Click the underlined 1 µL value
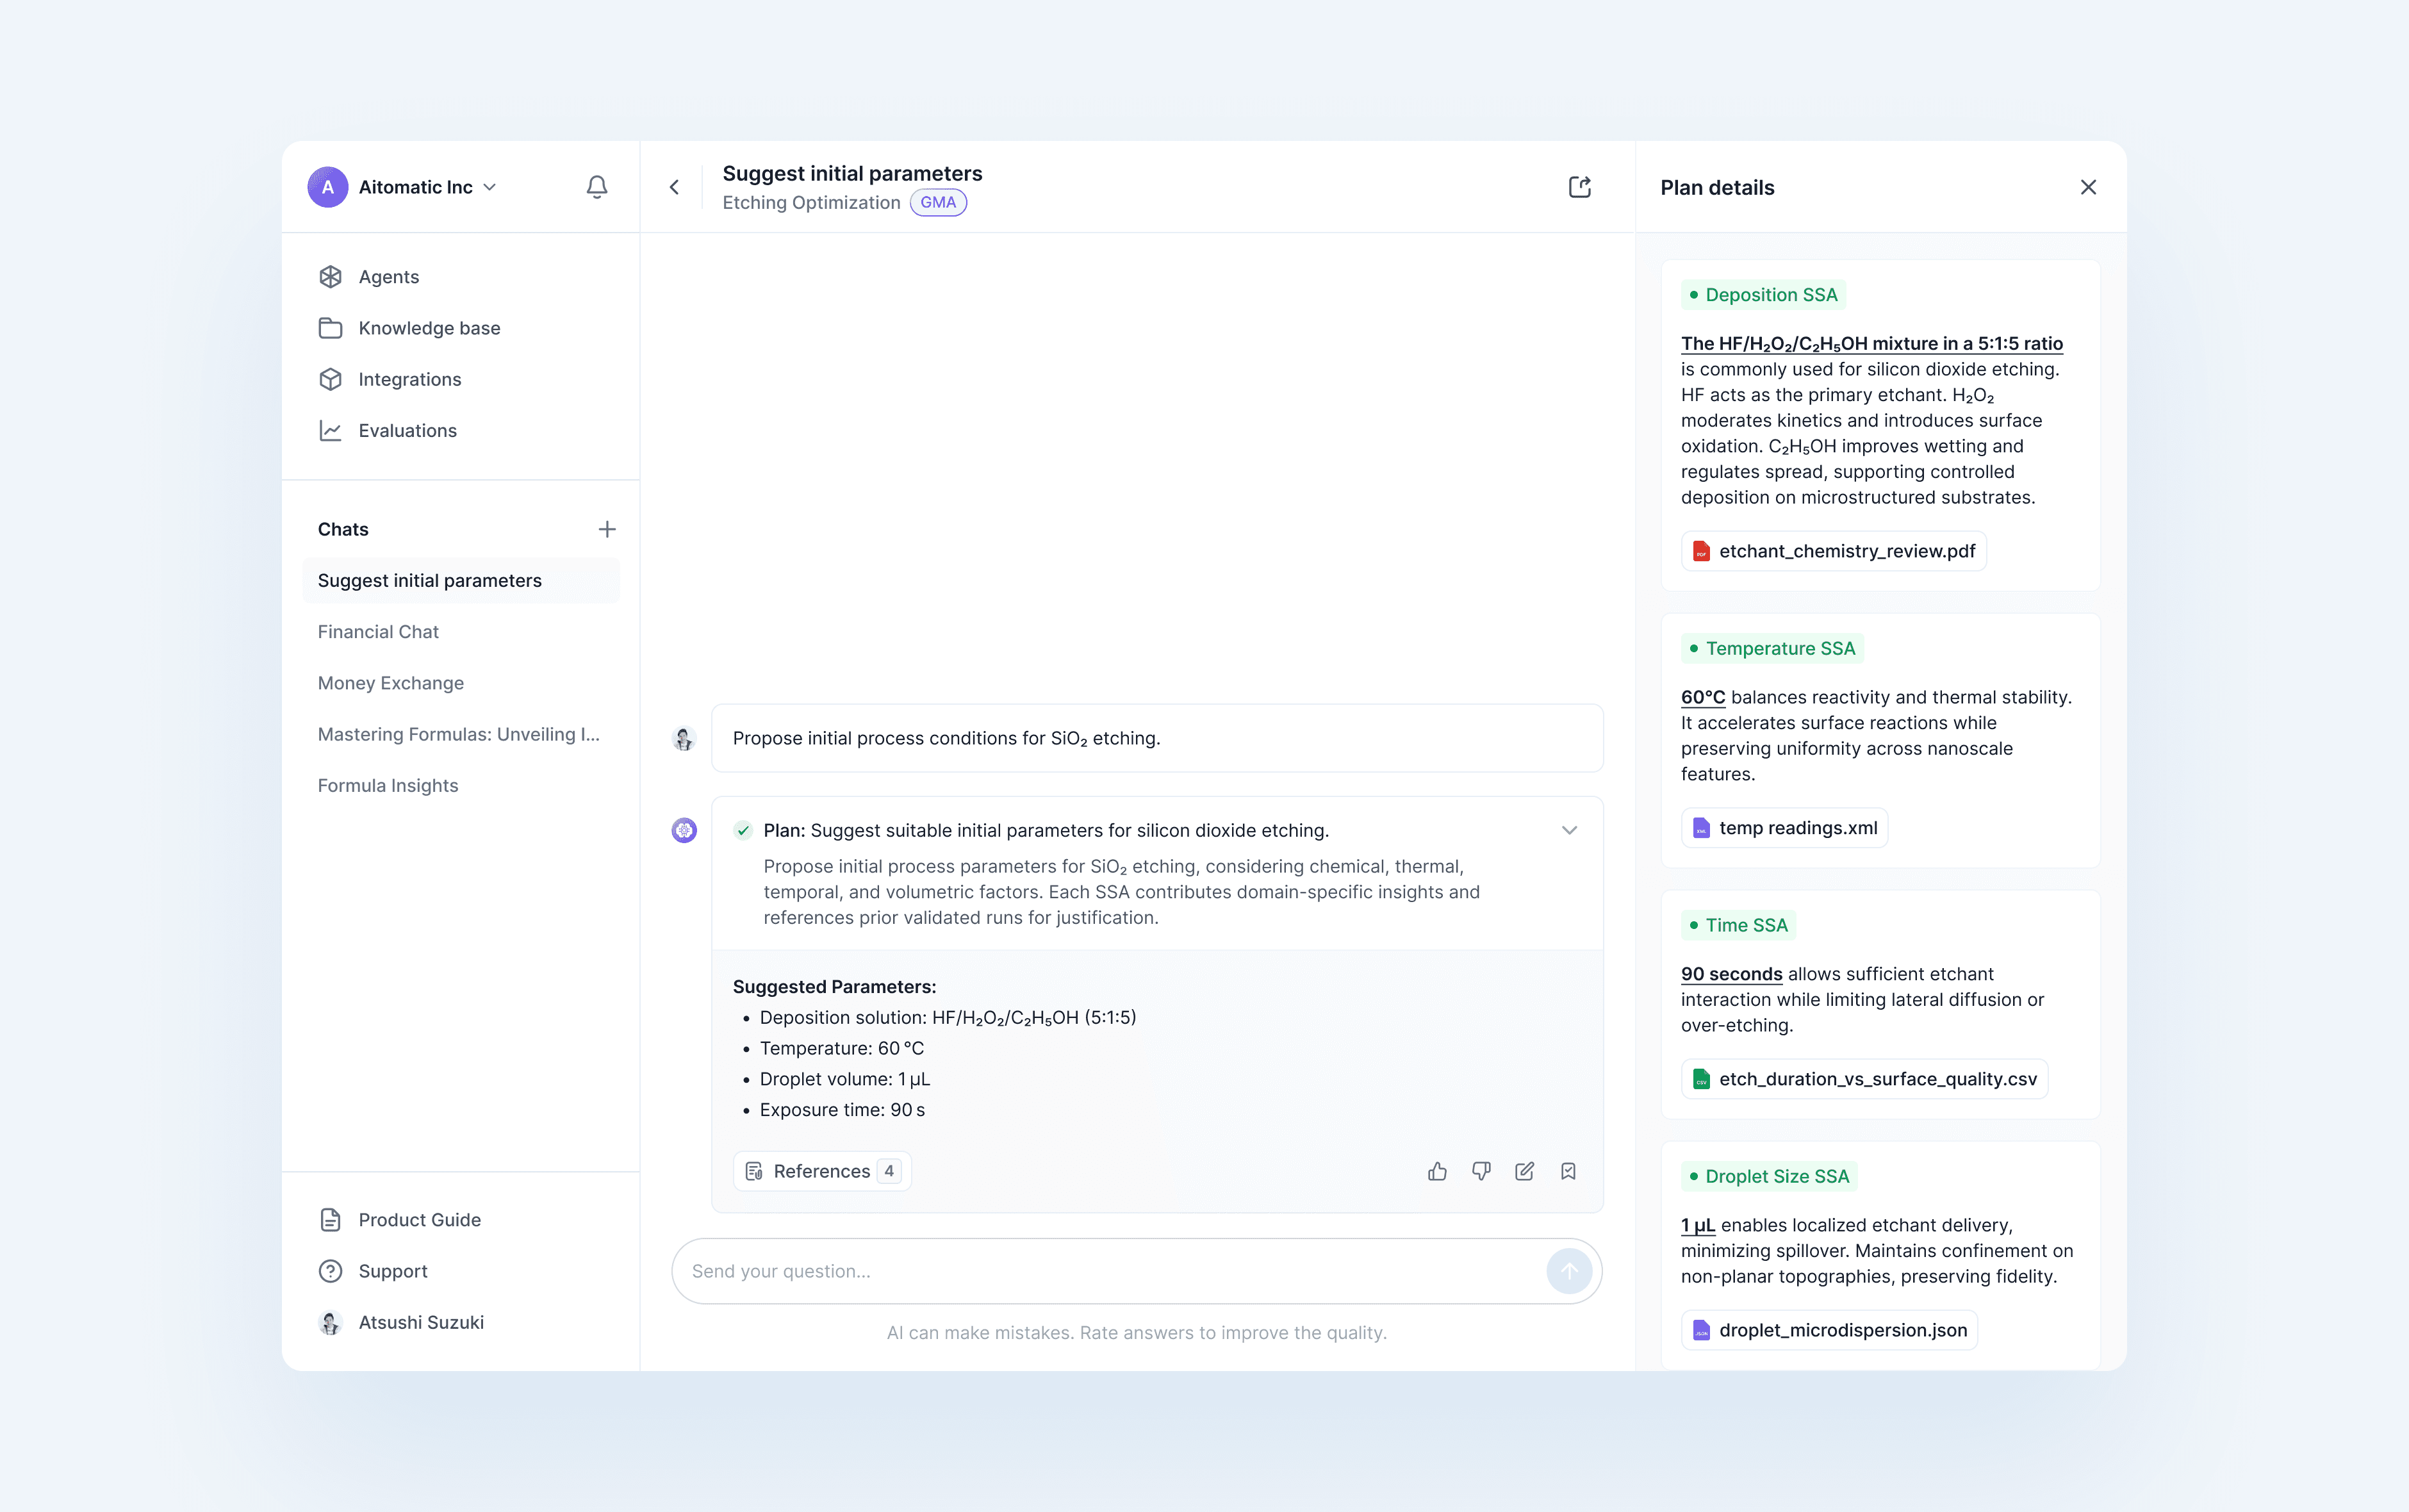 click(x=1698, y=1226)
